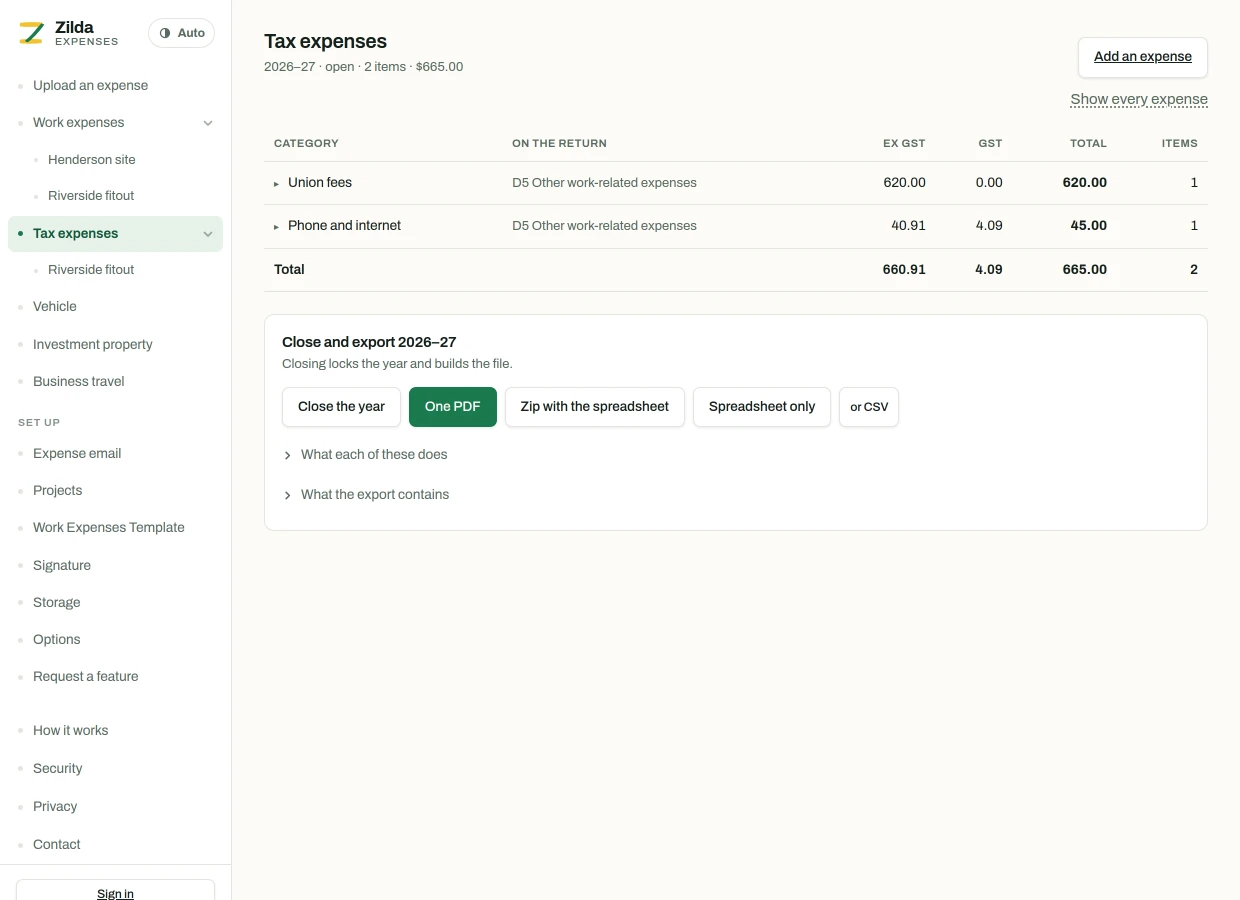1240x900 pixels.
Task: Click the Zilda logo icon
Action: (31, 33)
